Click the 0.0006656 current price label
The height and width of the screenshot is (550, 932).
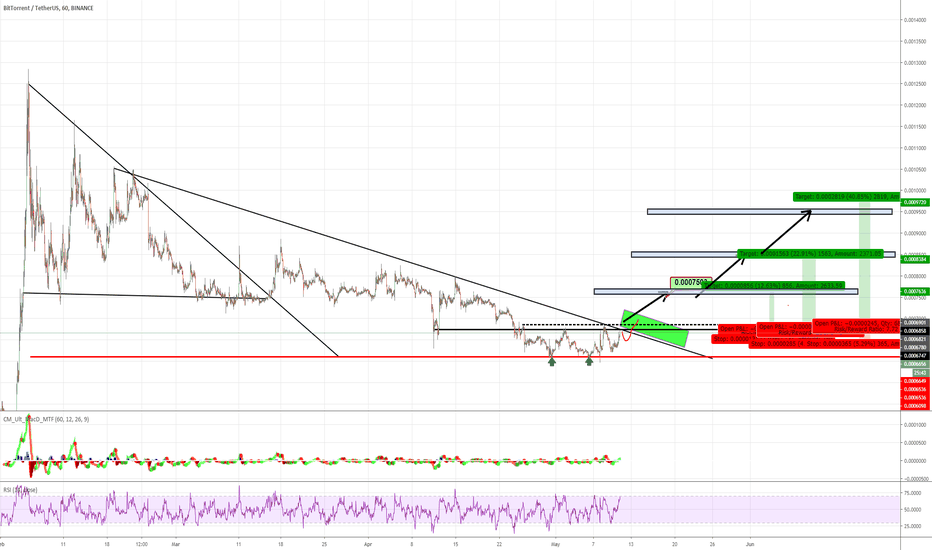[x=915, y=364]
